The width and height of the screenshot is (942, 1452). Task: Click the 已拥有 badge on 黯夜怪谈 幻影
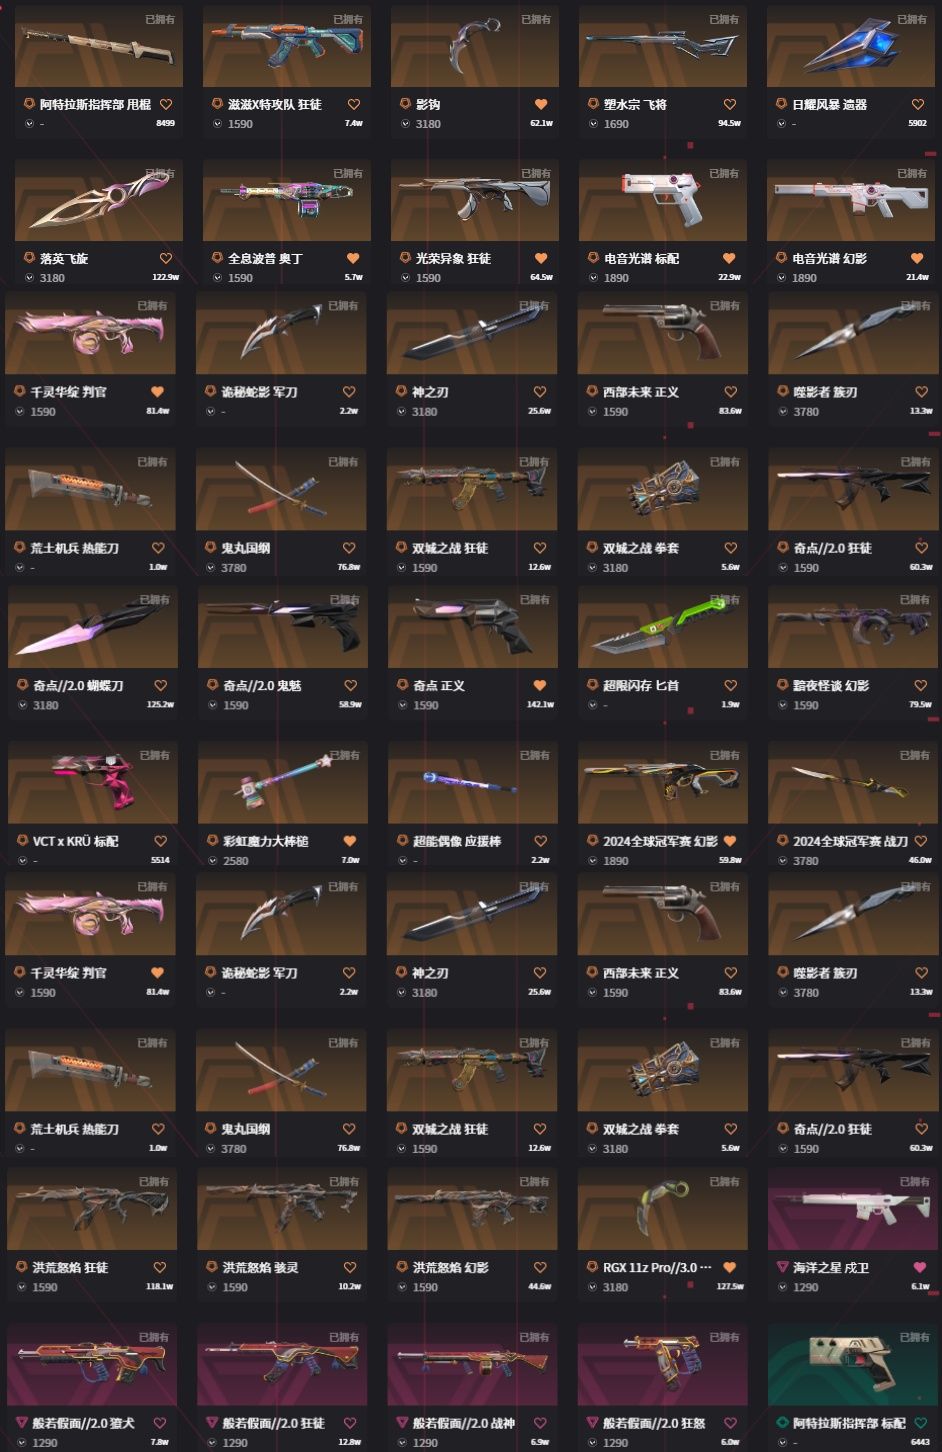coord(915,600)
